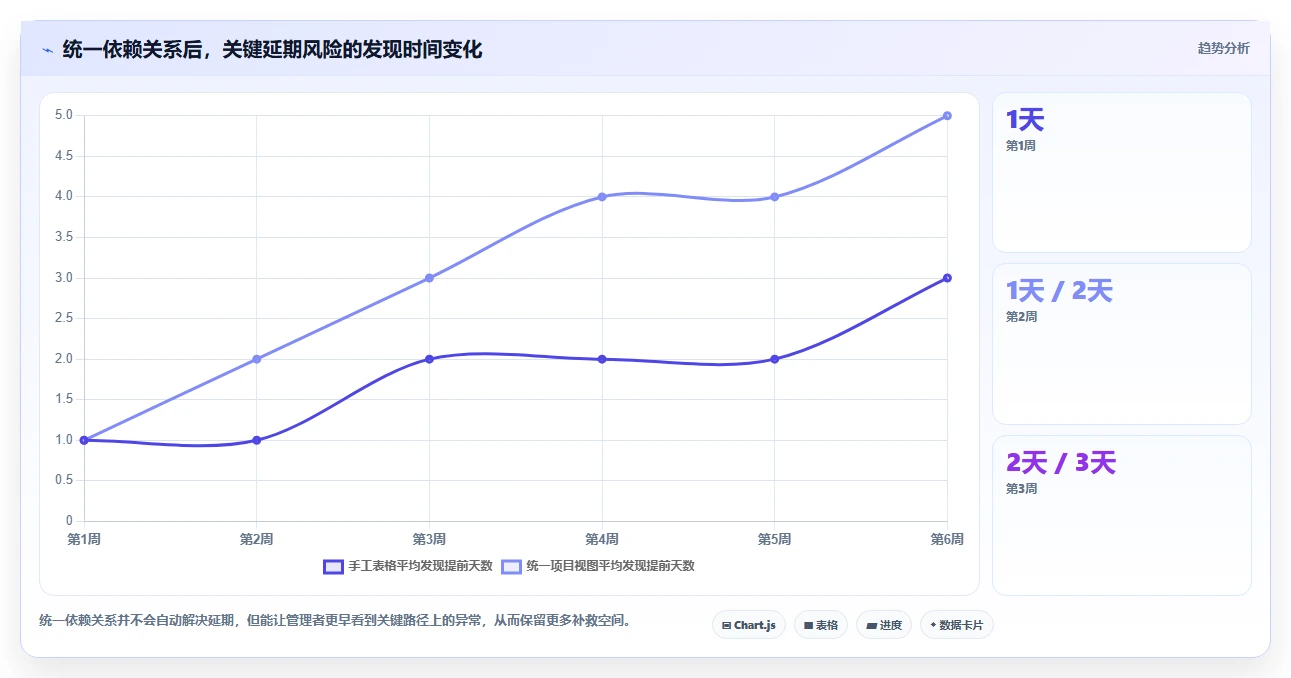The image size is (1291, 678).
Task: Click the 第3周 data point at 2.0 on dark line
Action: pyautogui.click(x=429, y=359)
